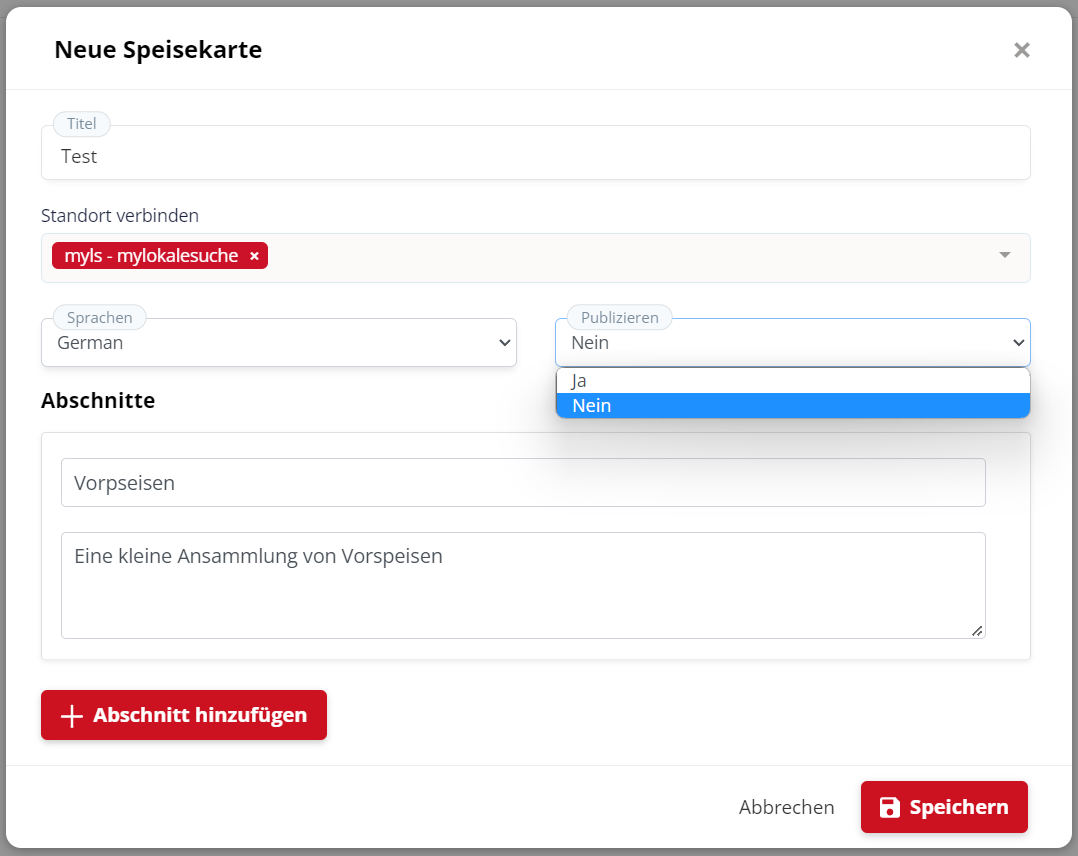Open the Sprachen dropdown chevron

coord(504,343)
